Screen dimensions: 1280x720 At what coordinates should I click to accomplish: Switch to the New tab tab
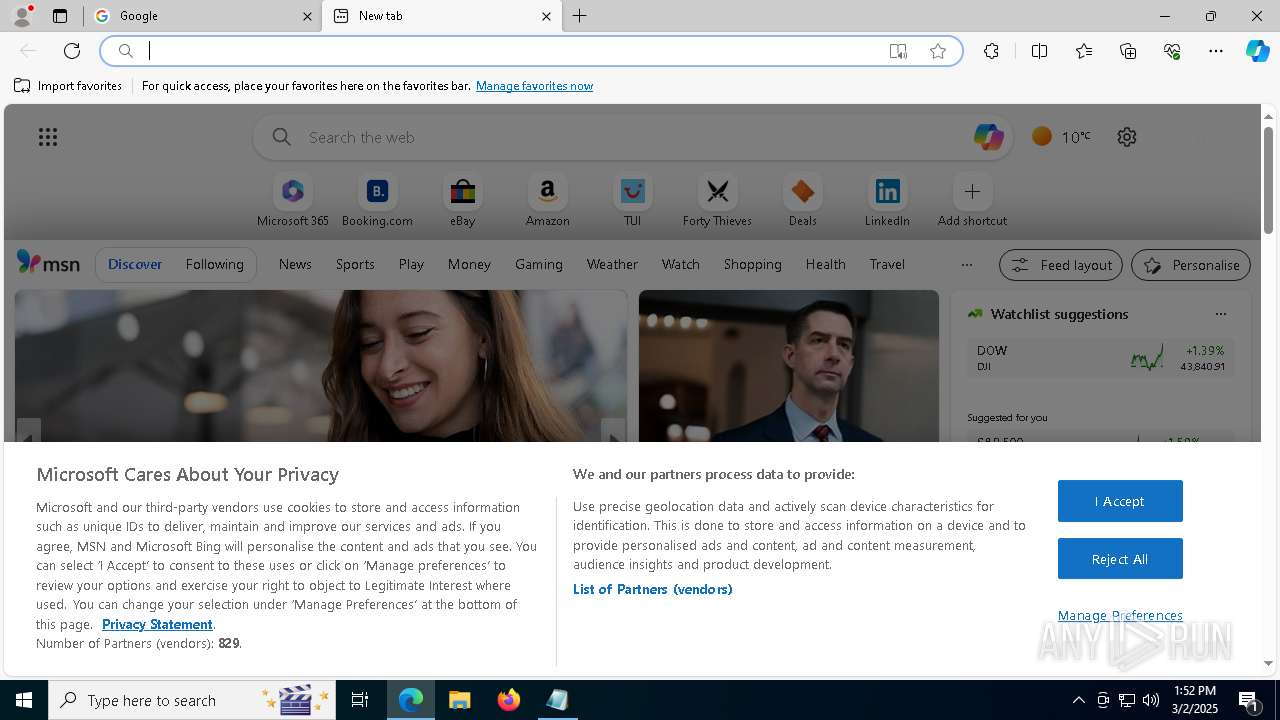[x=440, y=16]
